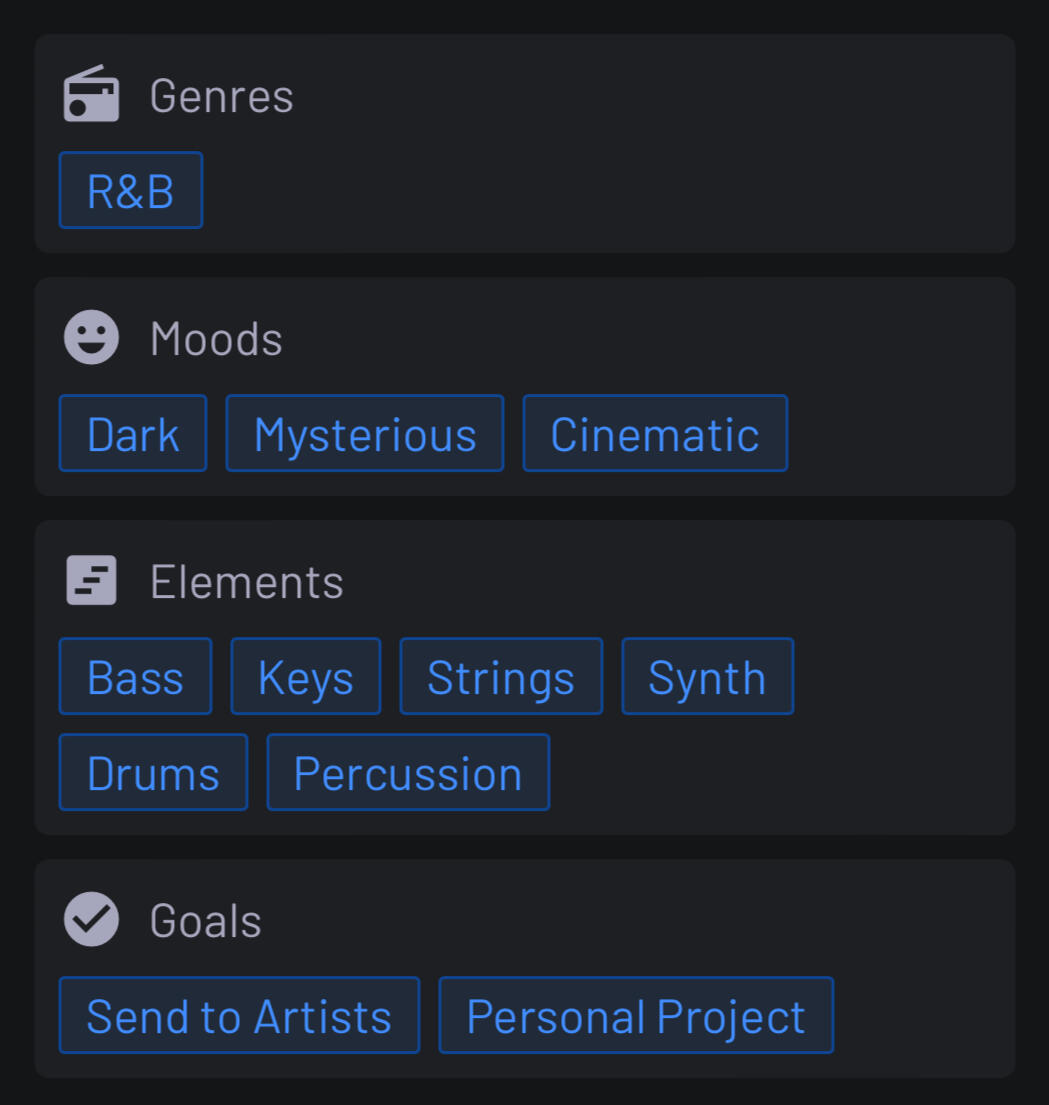Image resolution: width=1049 pixels, height=1105 pixels.
Task: Deselect the Synth element tag
Action: point(707,677)
